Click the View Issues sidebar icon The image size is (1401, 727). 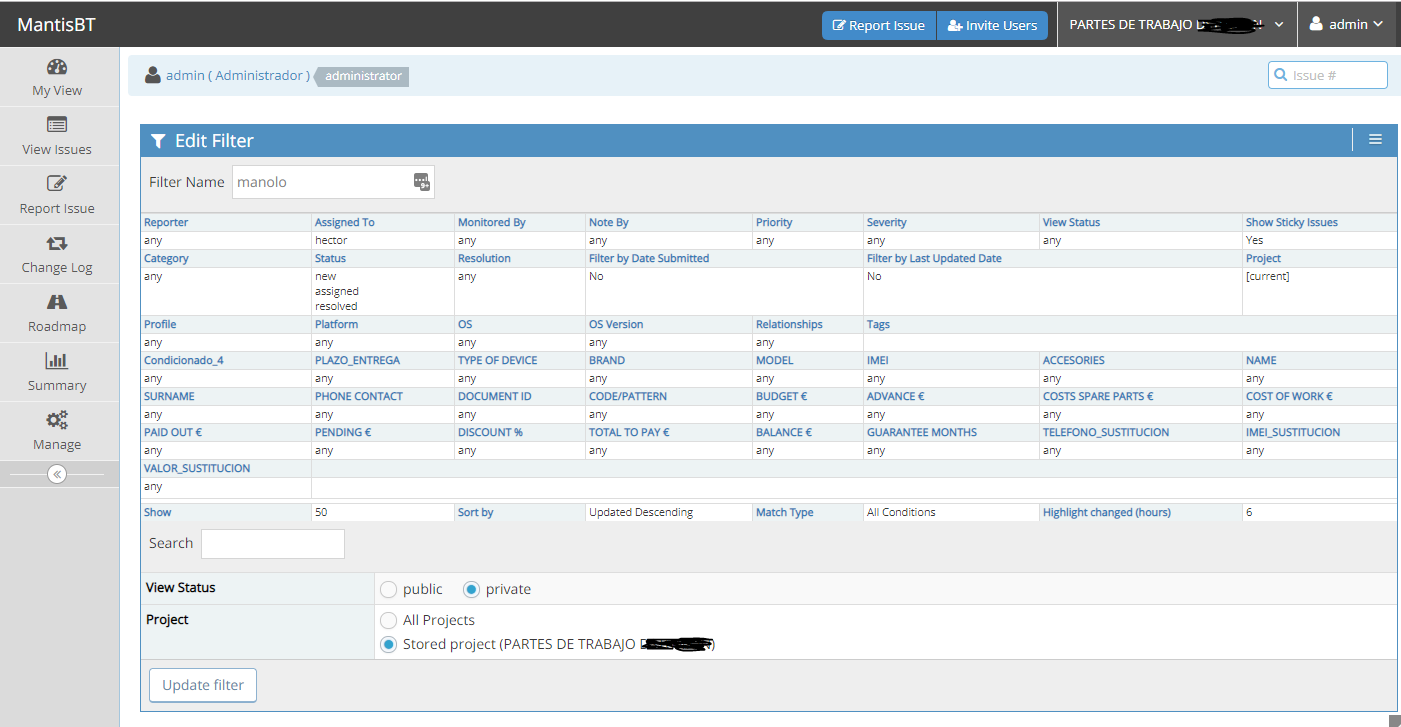pos(57,126)
